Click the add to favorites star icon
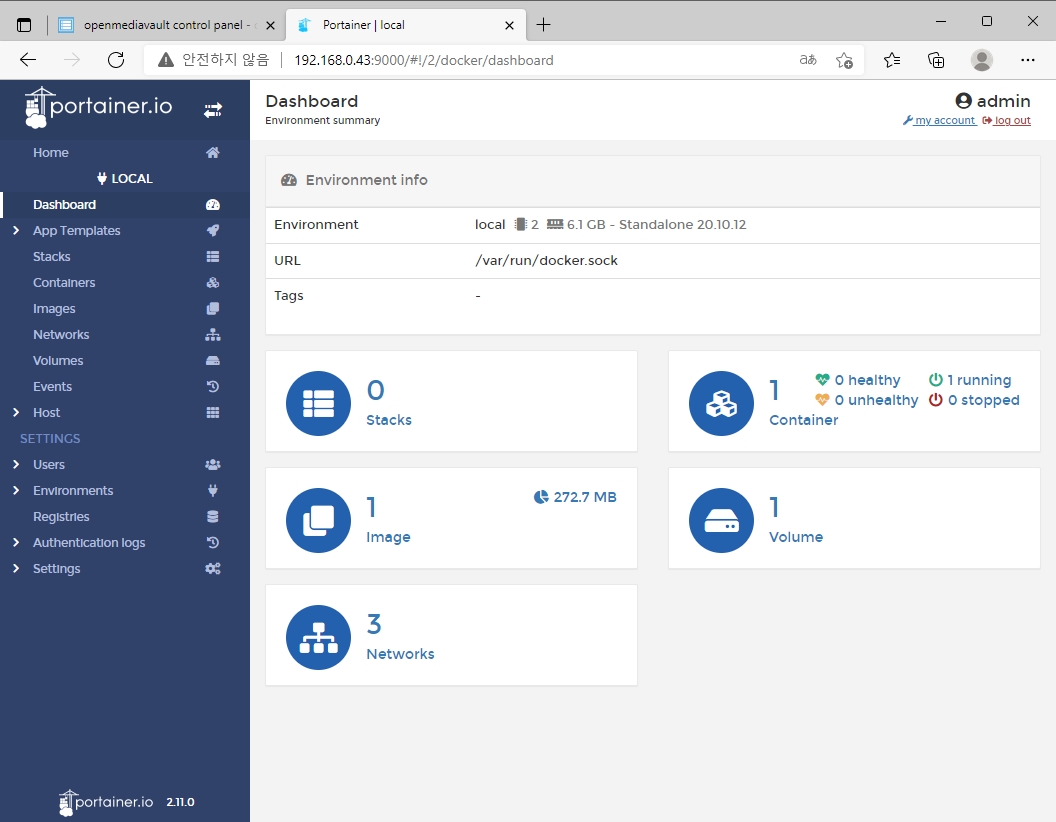 point(845,61)
